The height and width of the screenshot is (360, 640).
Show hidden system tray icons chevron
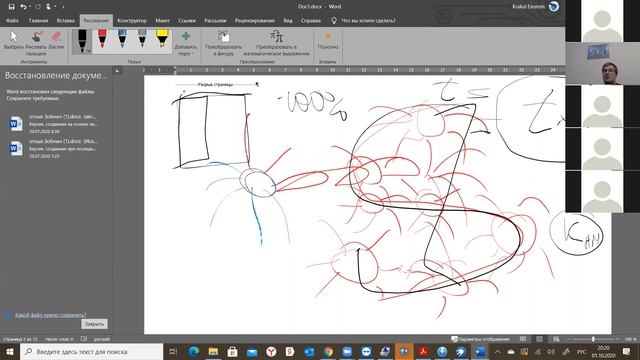pos(498,351)
